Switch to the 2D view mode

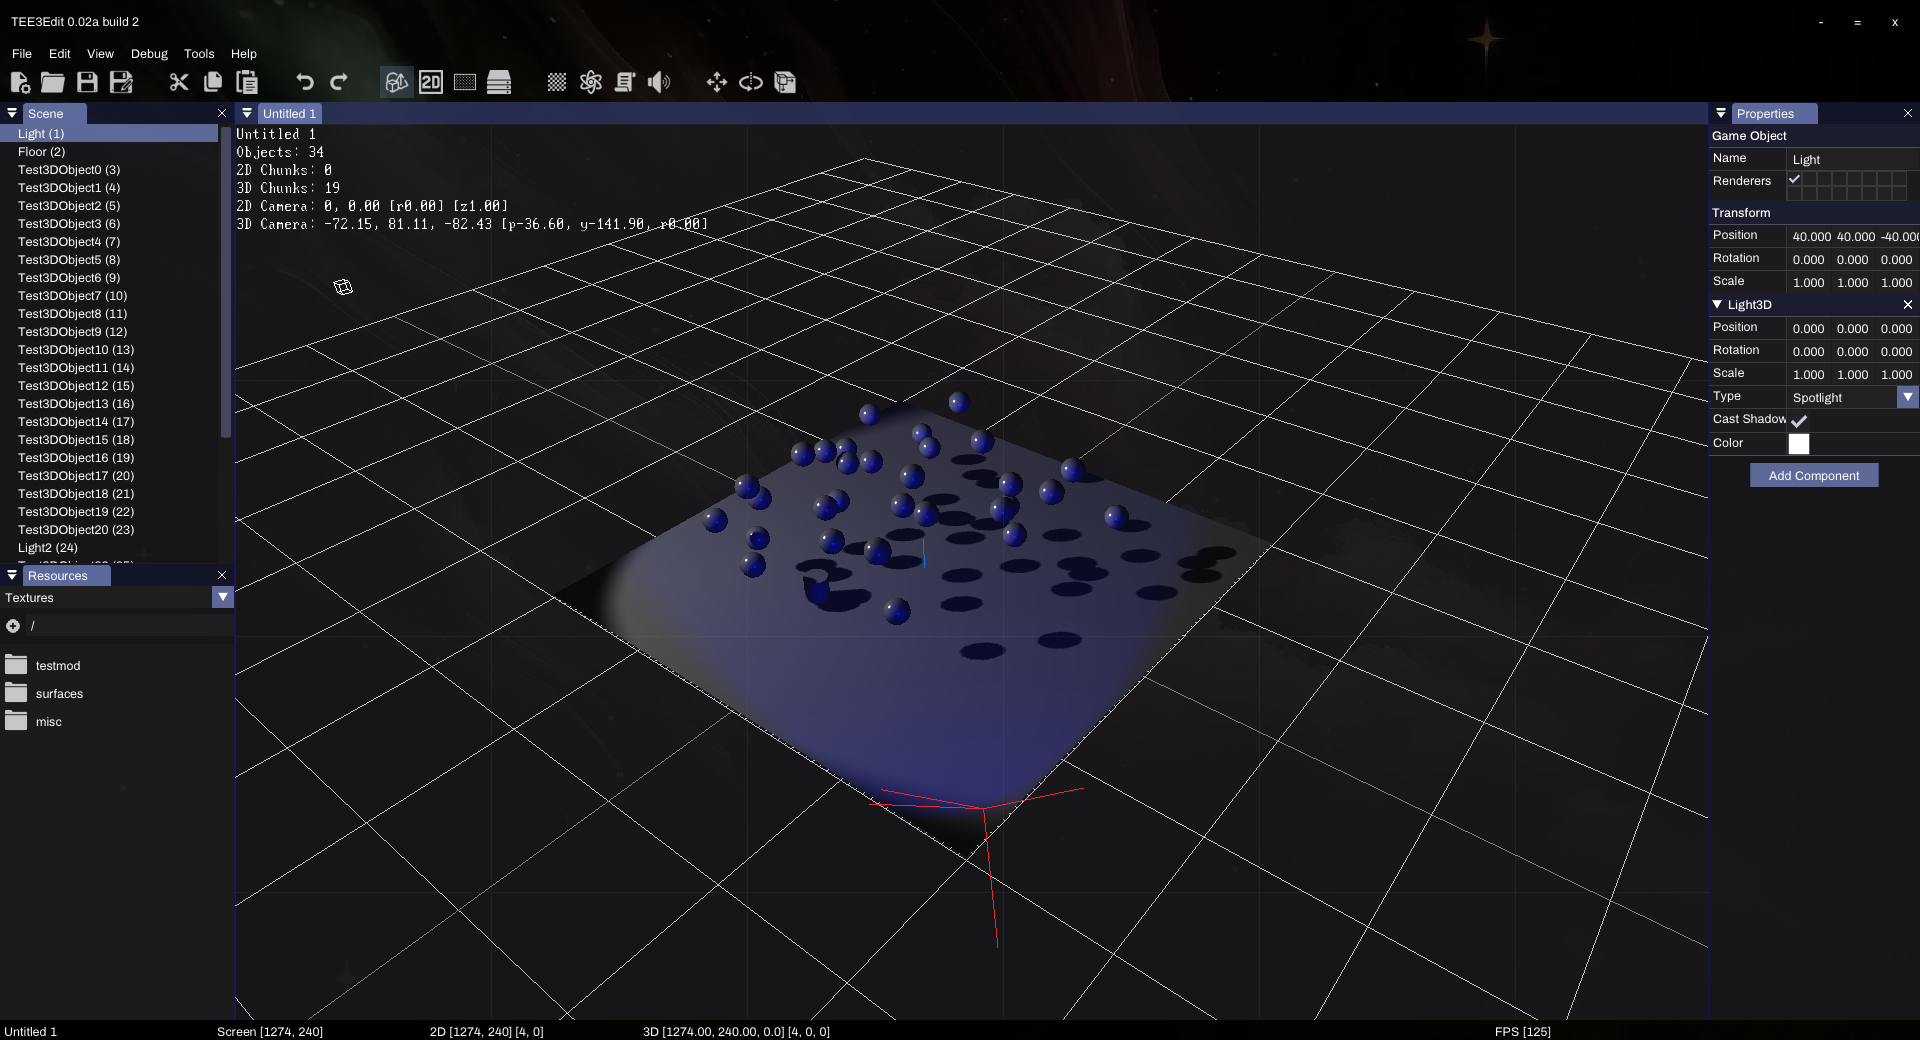click(x=431, y=83)
